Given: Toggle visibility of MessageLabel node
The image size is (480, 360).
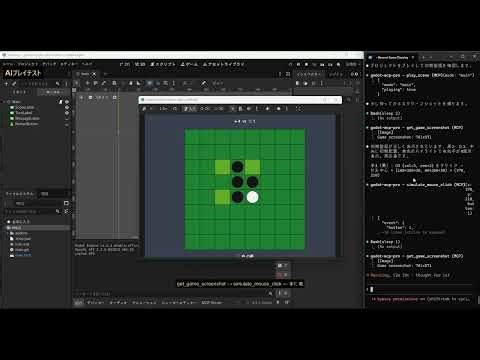Looking at the screenshot, I should (x=67, y=118).
